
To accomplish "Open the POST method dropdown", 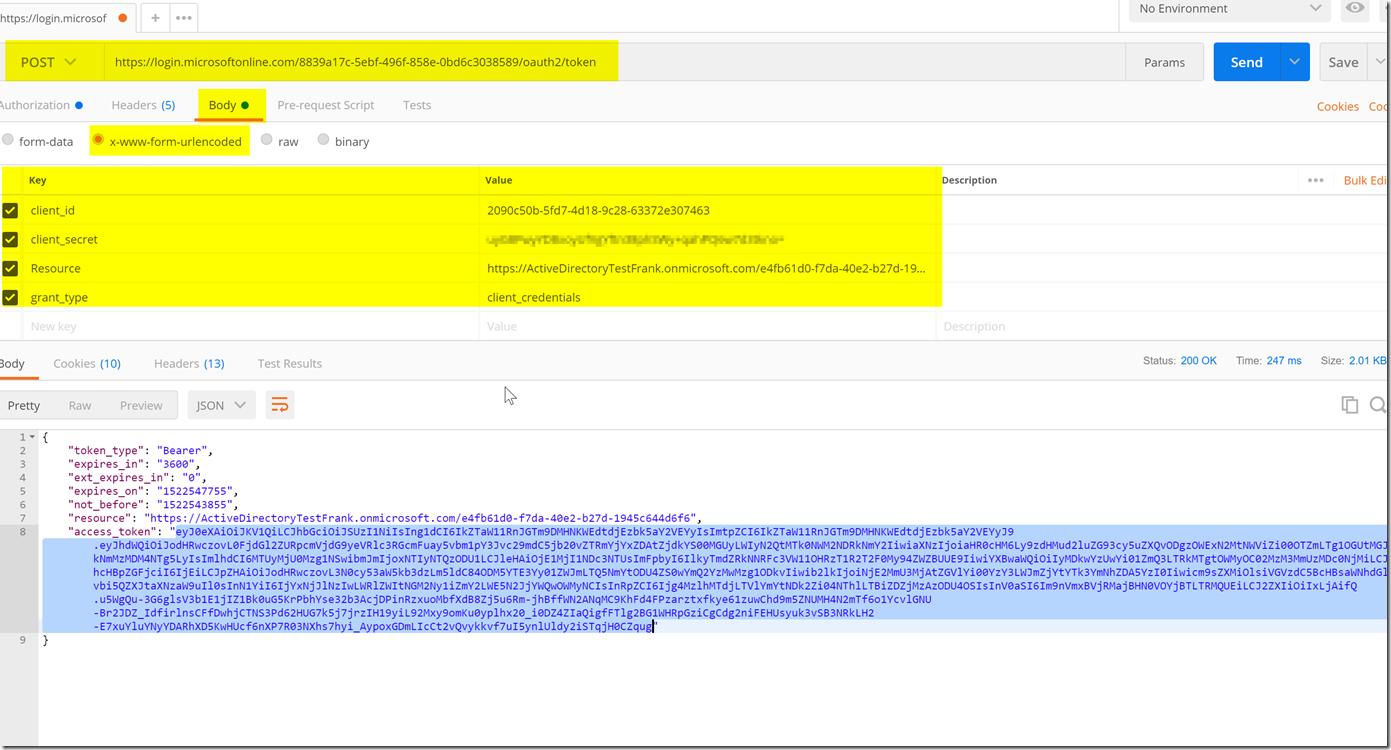I will point(50,62).
